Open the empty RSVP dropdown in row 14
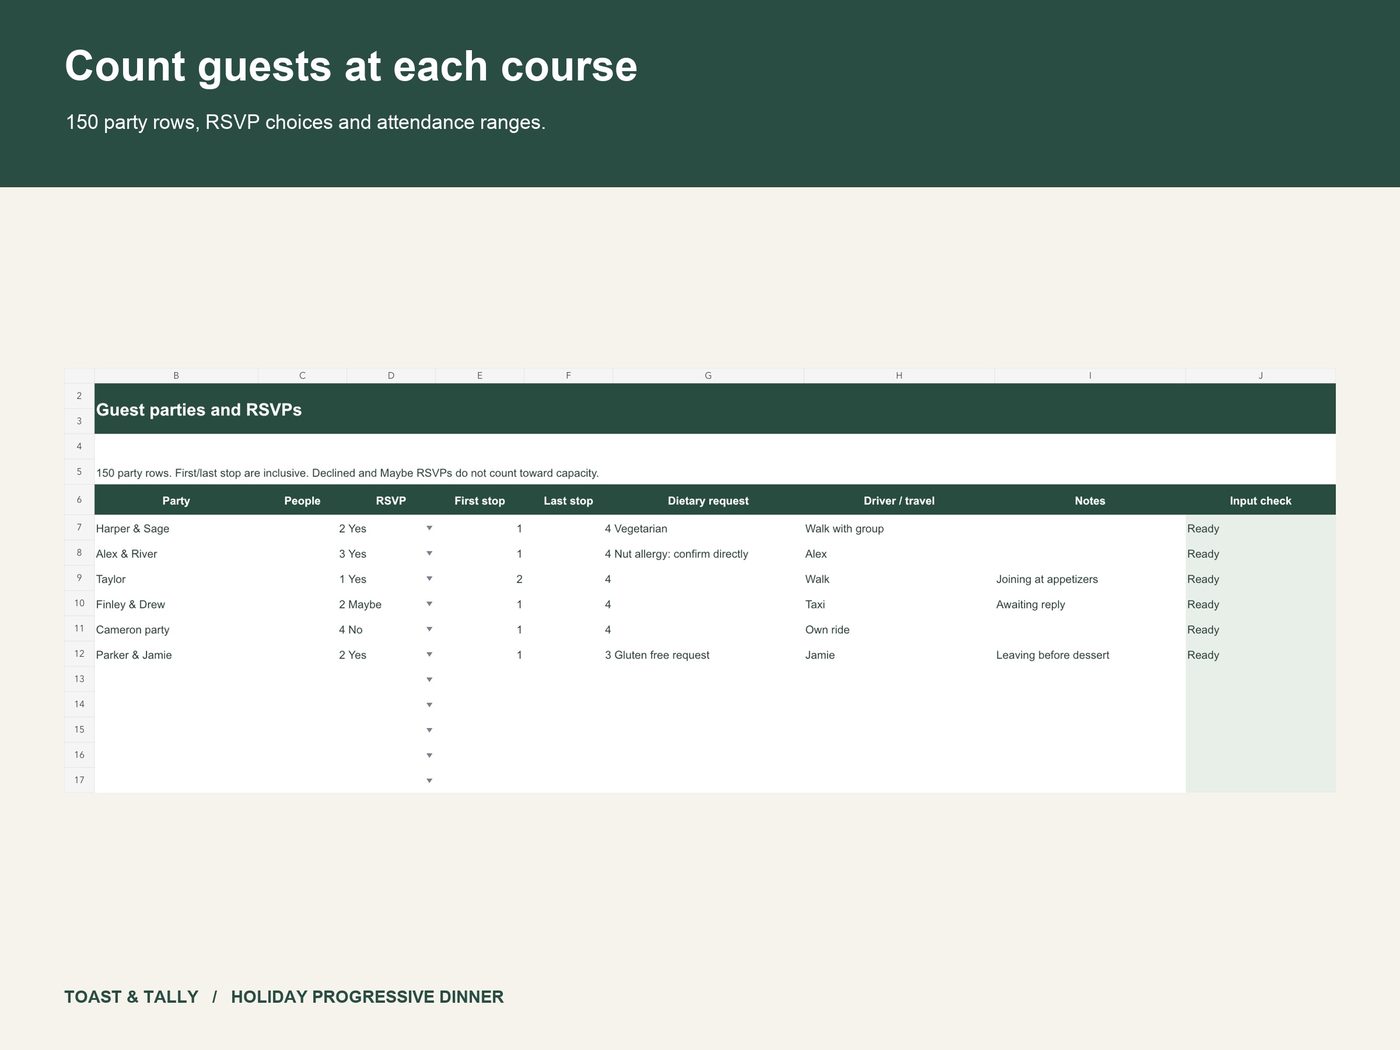 point(429,705)
